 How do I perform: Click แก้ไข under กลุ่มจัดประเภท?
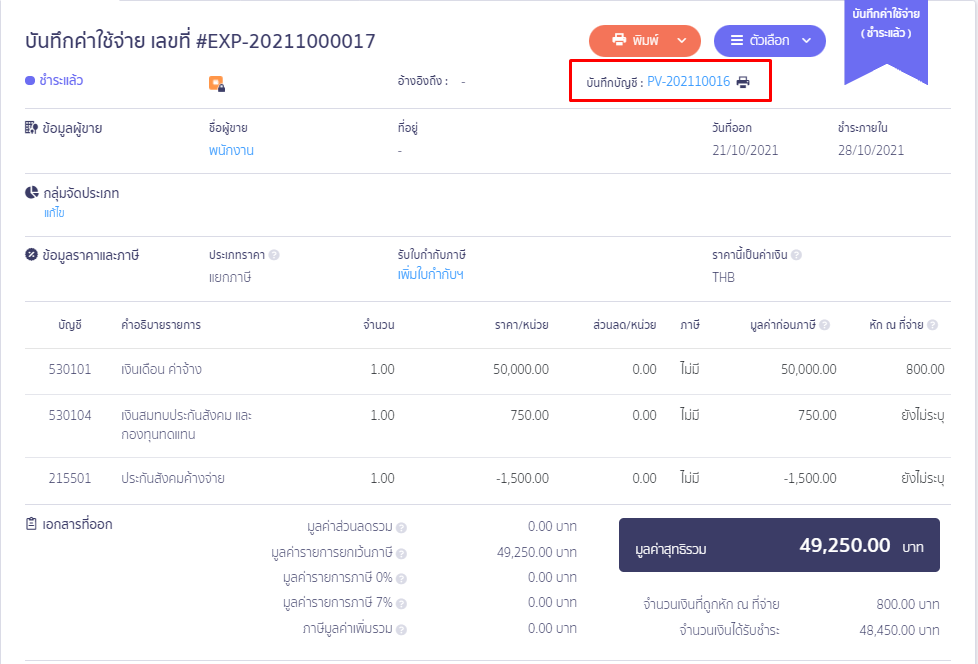(x=54, y=213)
